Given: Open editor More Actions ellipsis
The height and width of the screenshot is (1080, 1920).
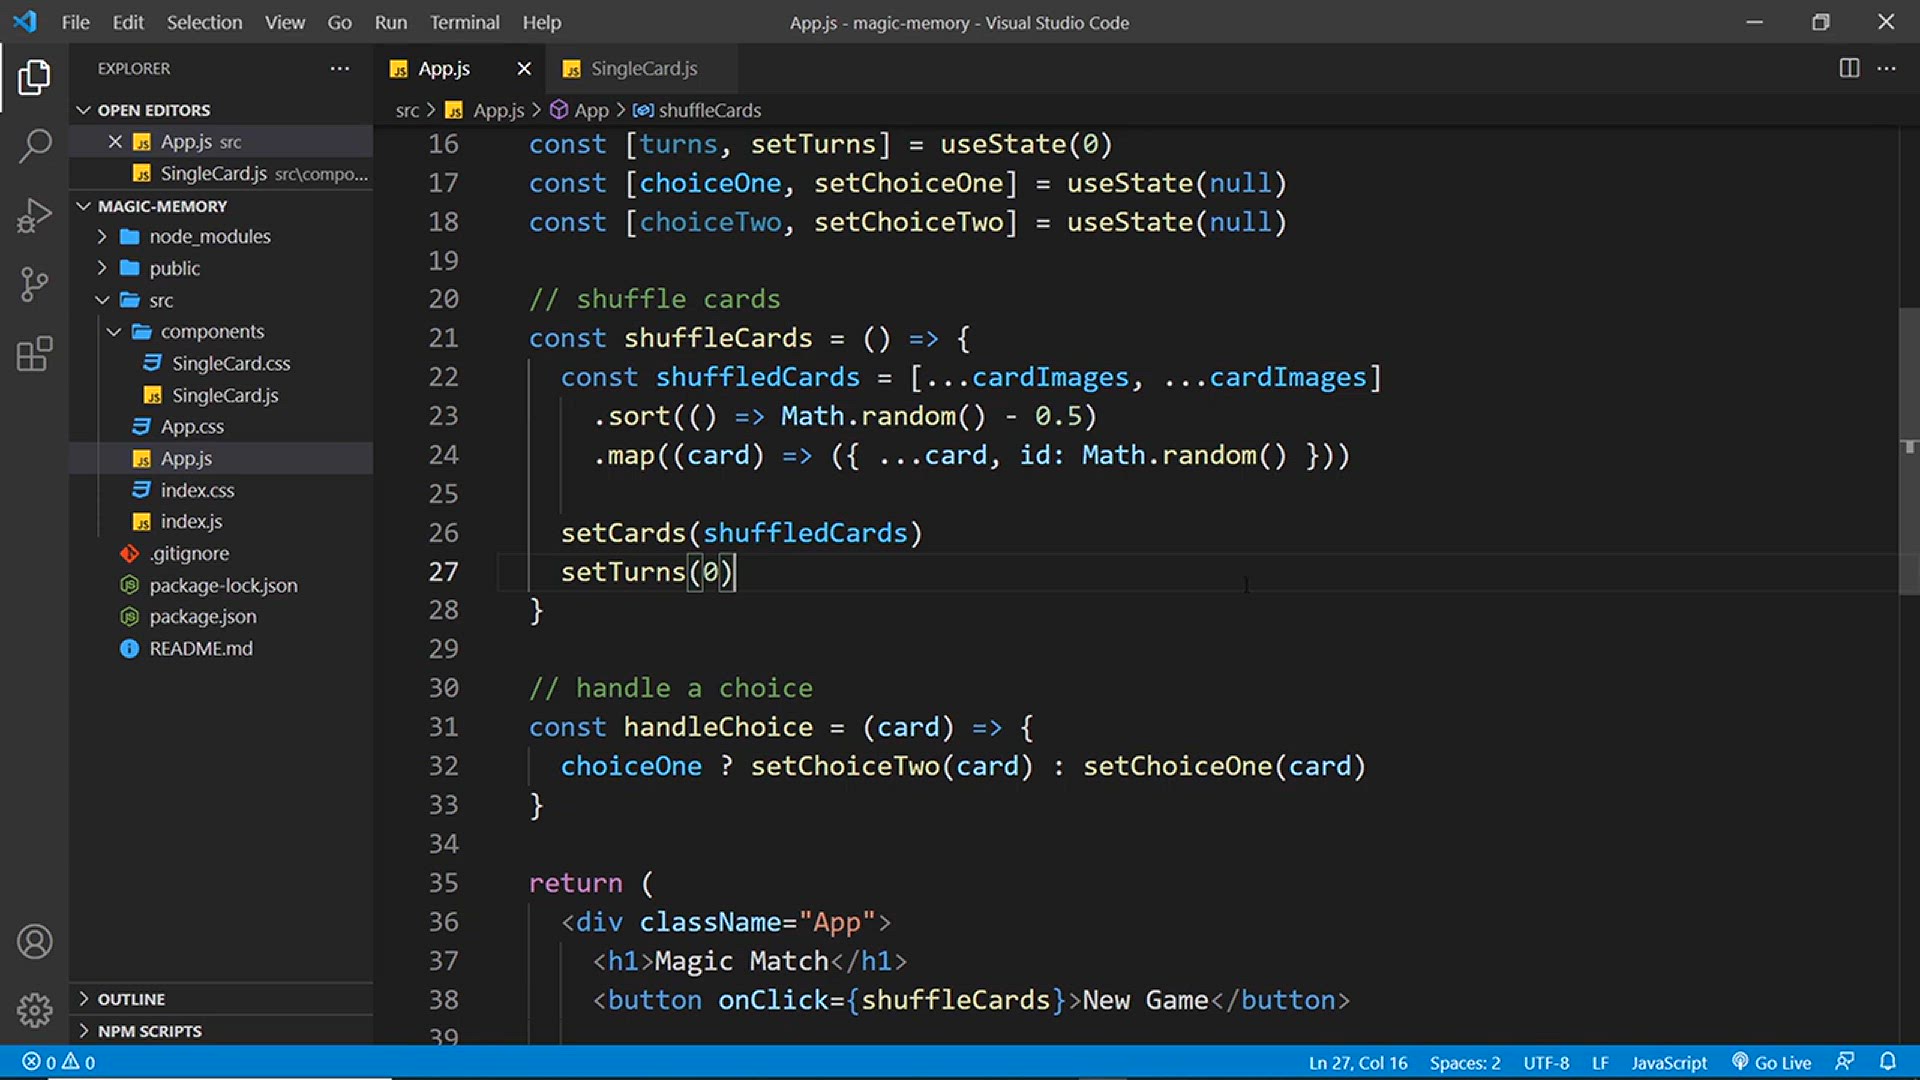Looking at the screenshot, I should coord(1887,68).
